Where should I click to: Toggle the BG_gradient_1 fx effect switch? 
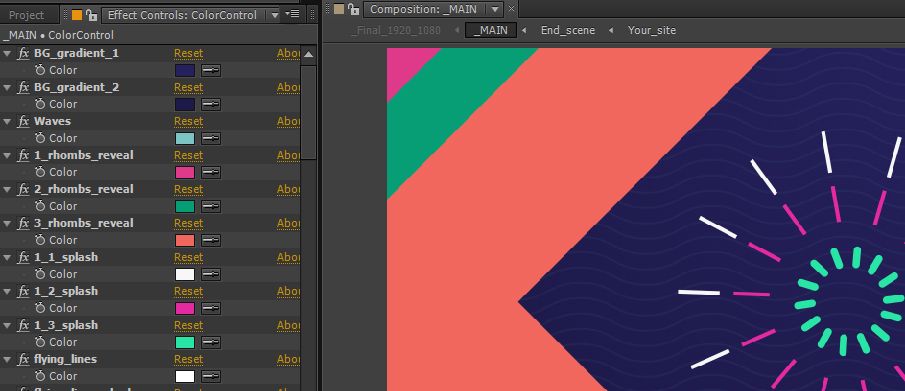pos(24,53)
